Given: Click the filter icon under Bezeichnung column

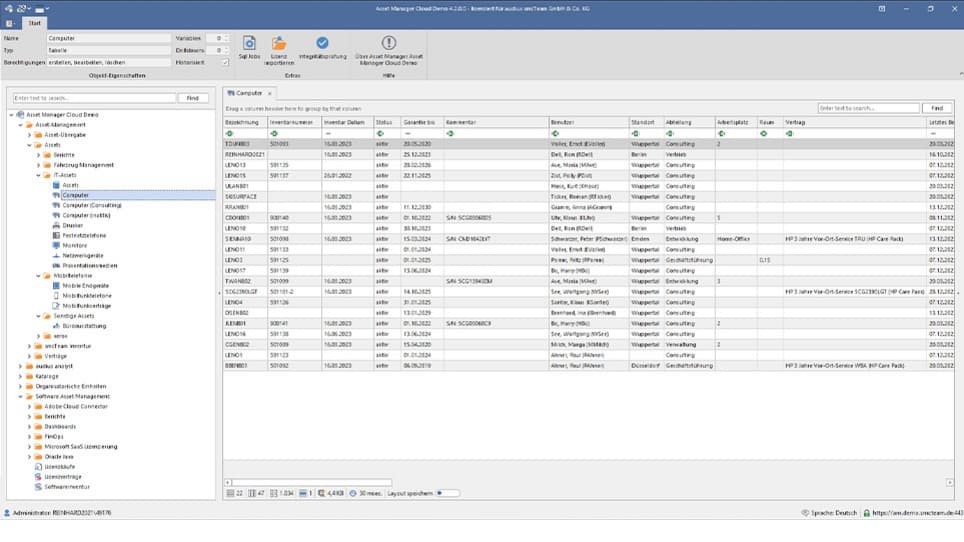Looking at the screenshot, I should (229, 133).
